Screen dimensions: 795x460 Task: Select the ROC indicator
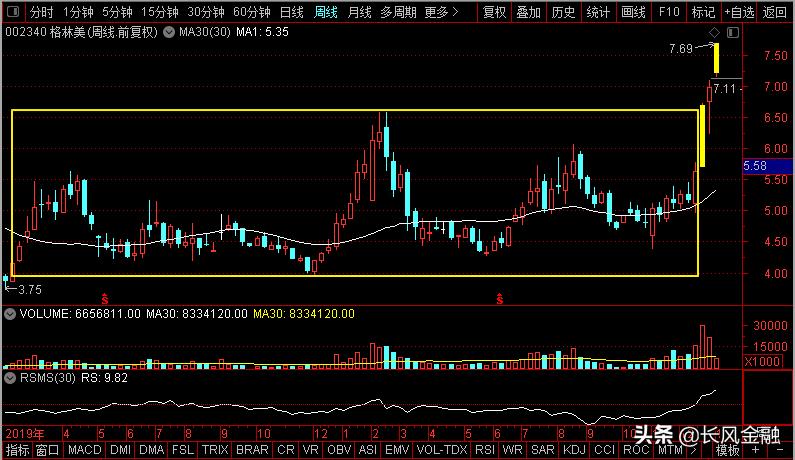point(636,450)
